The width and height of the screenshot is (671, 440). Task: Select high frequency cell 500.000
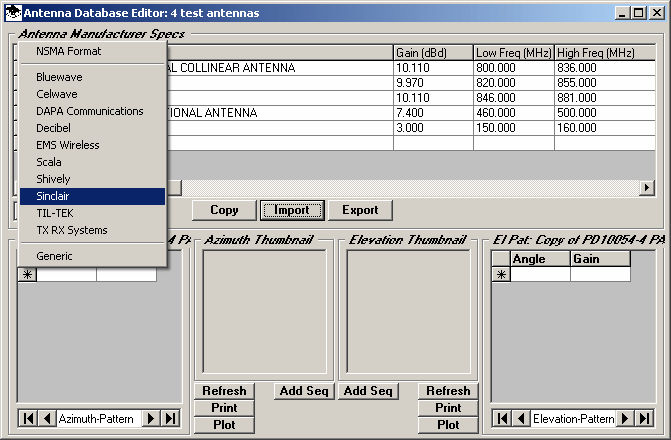[605, 113]
